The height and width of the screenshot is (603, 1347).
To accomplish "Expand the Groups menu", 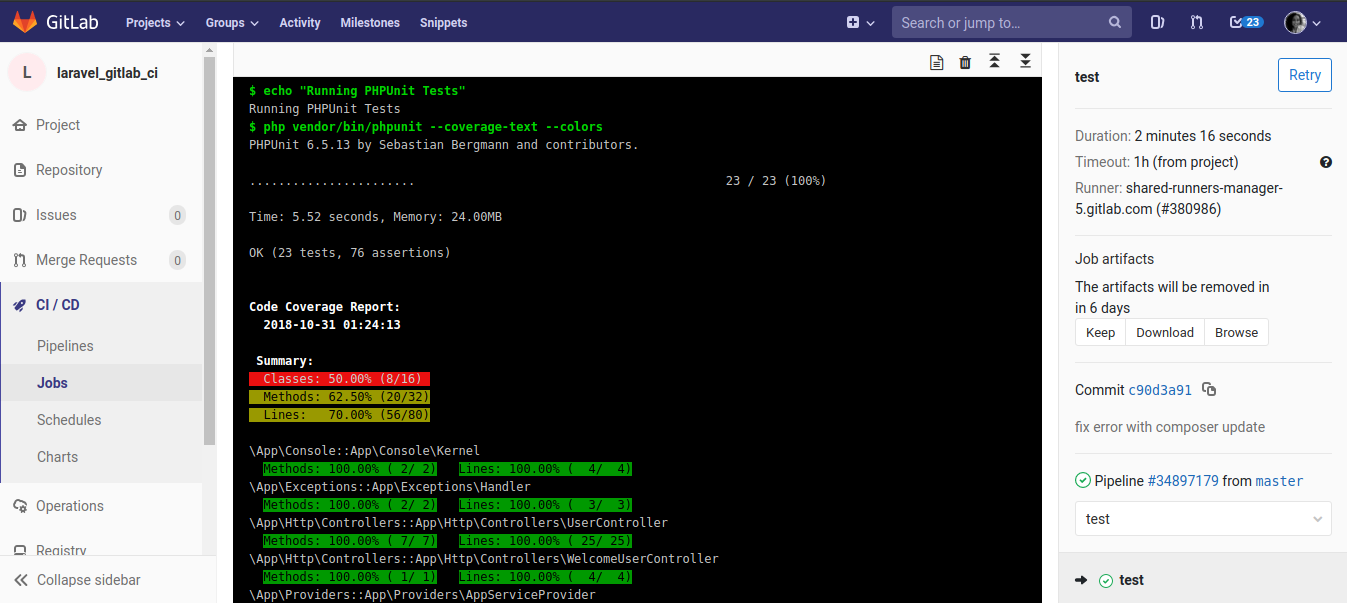I will pos(231,21).
